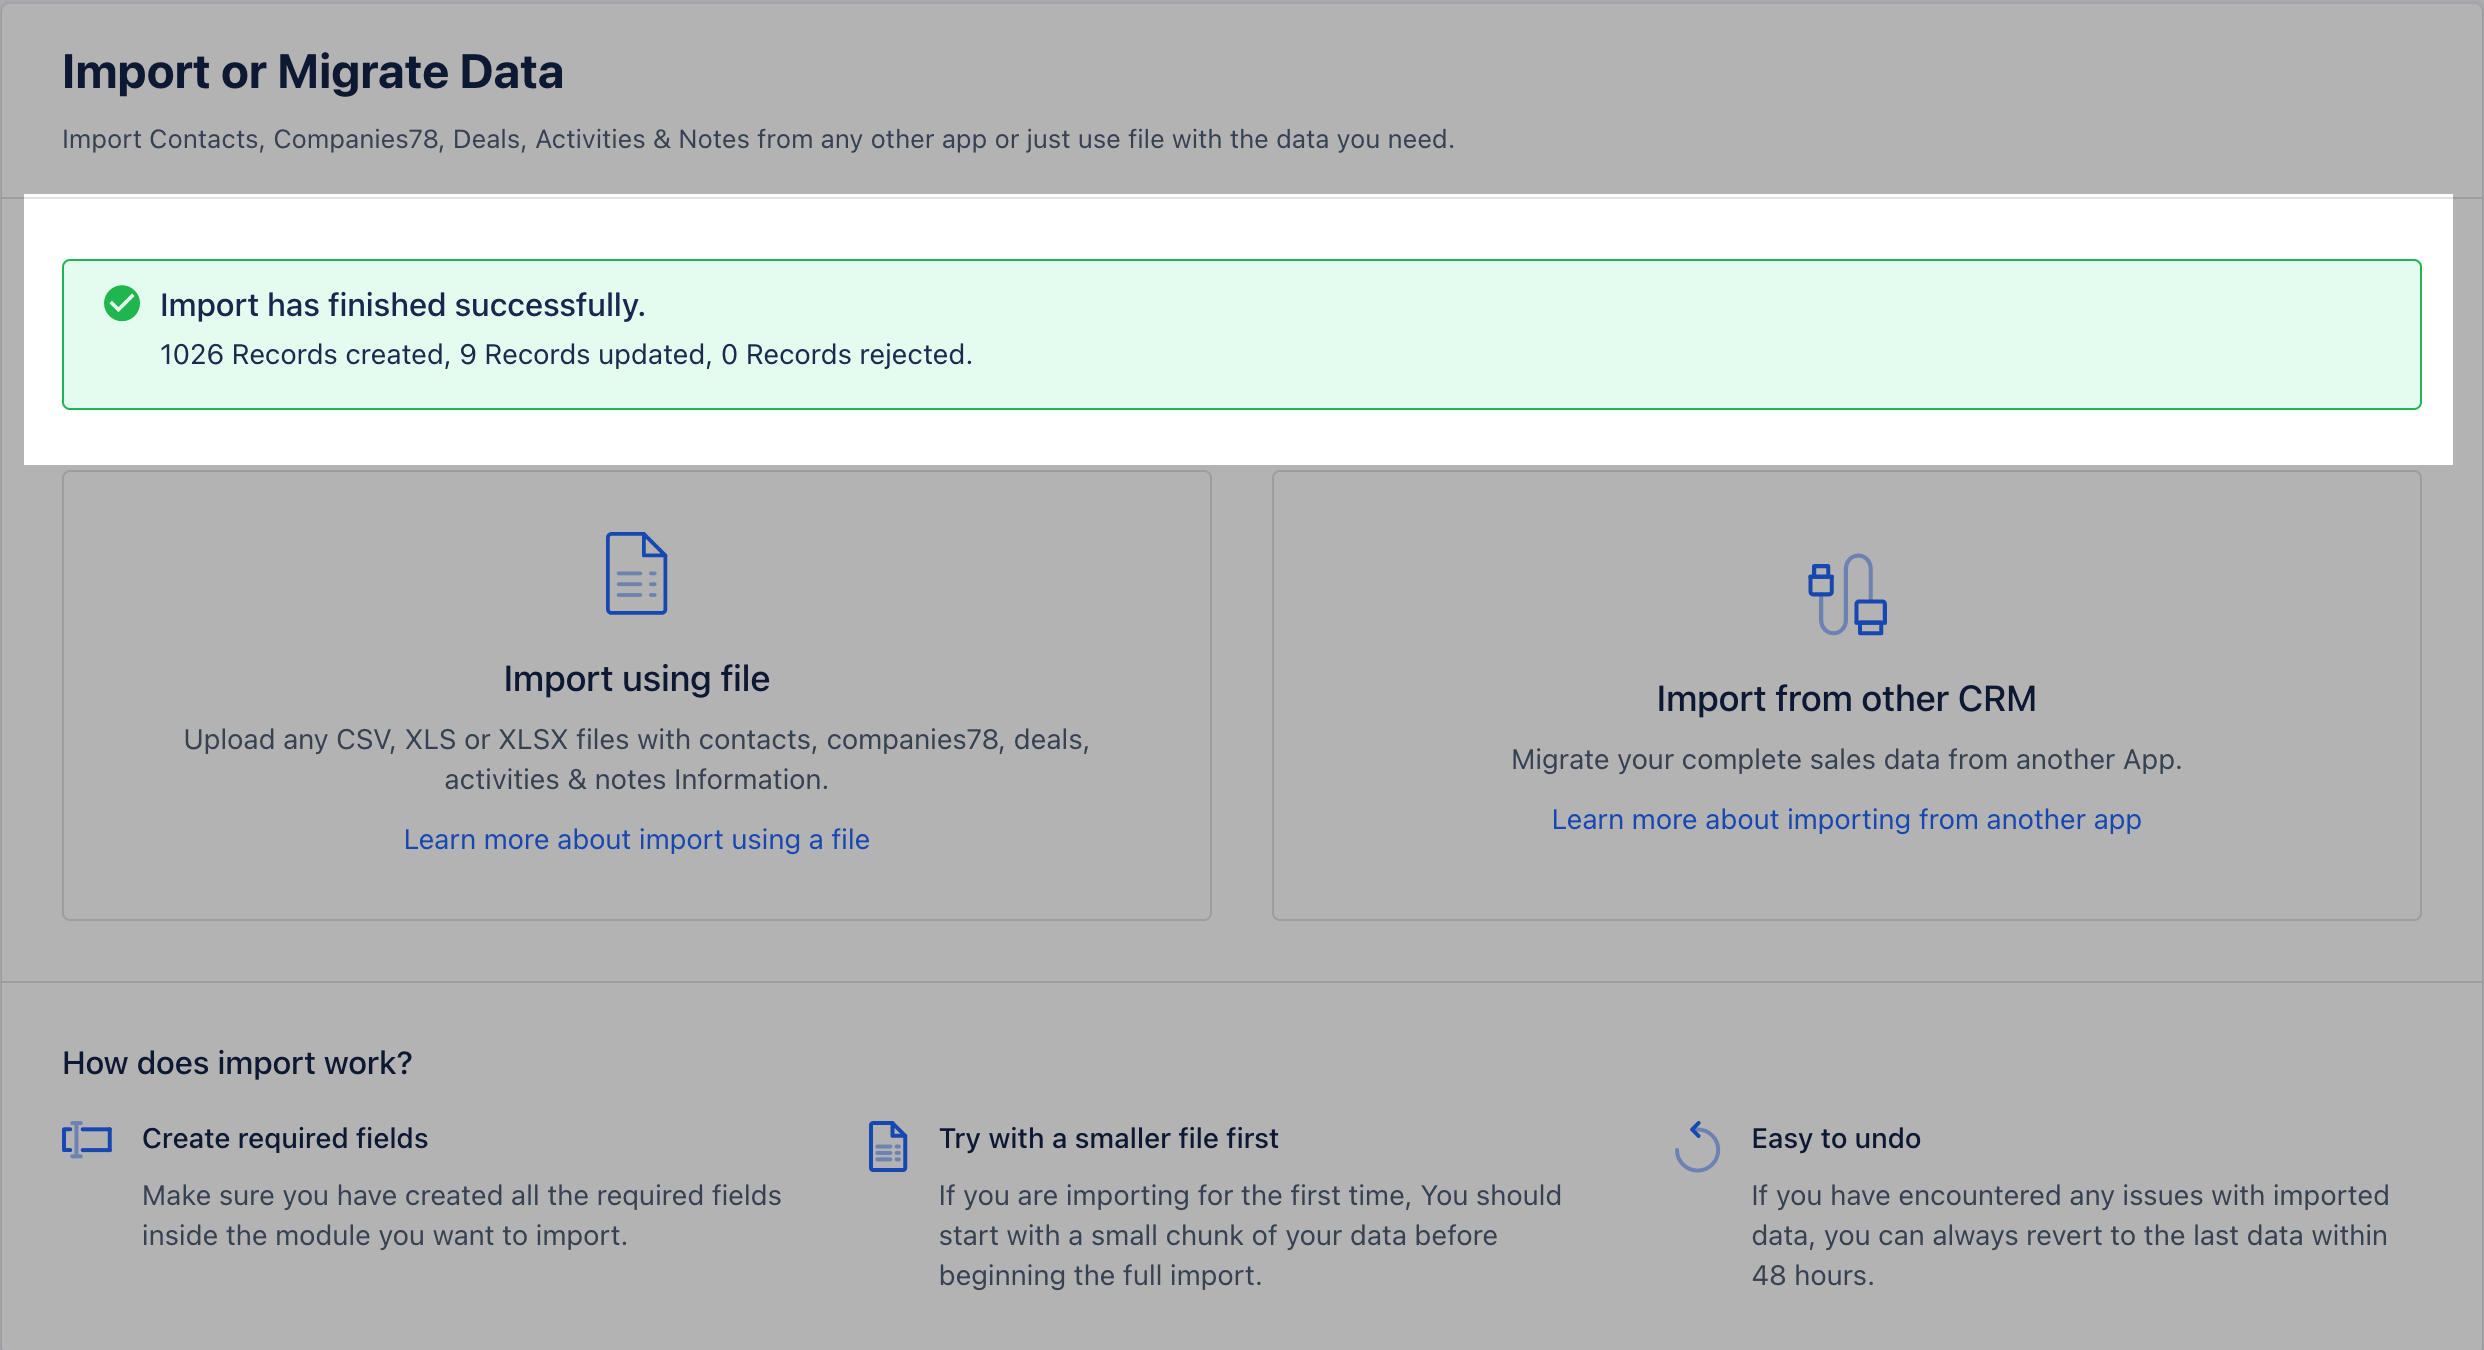The image size is (2484, 1350).
Task: Click the page subtitle about importing Contacts
Action: click(x=757, y=139)
